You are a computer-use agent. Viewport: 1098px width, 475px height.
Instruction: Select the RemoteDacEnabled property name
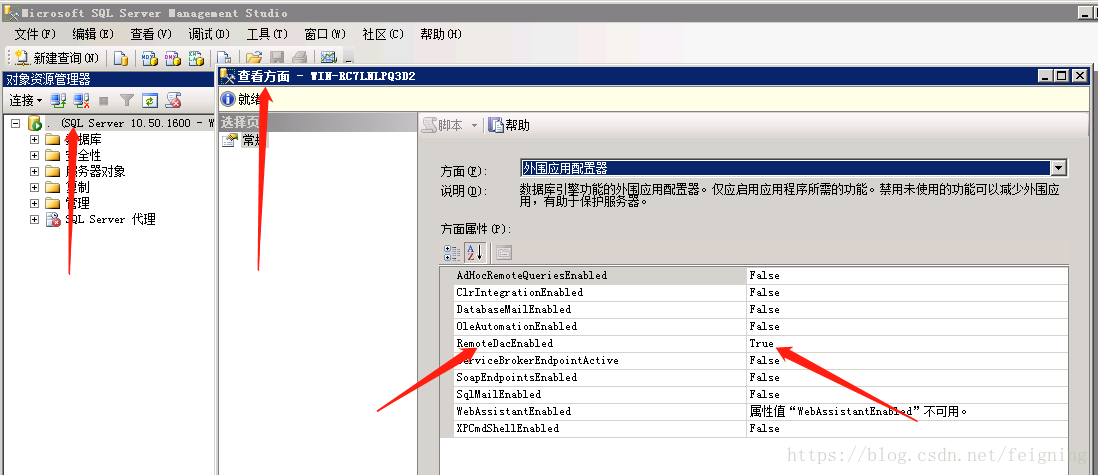504,343
